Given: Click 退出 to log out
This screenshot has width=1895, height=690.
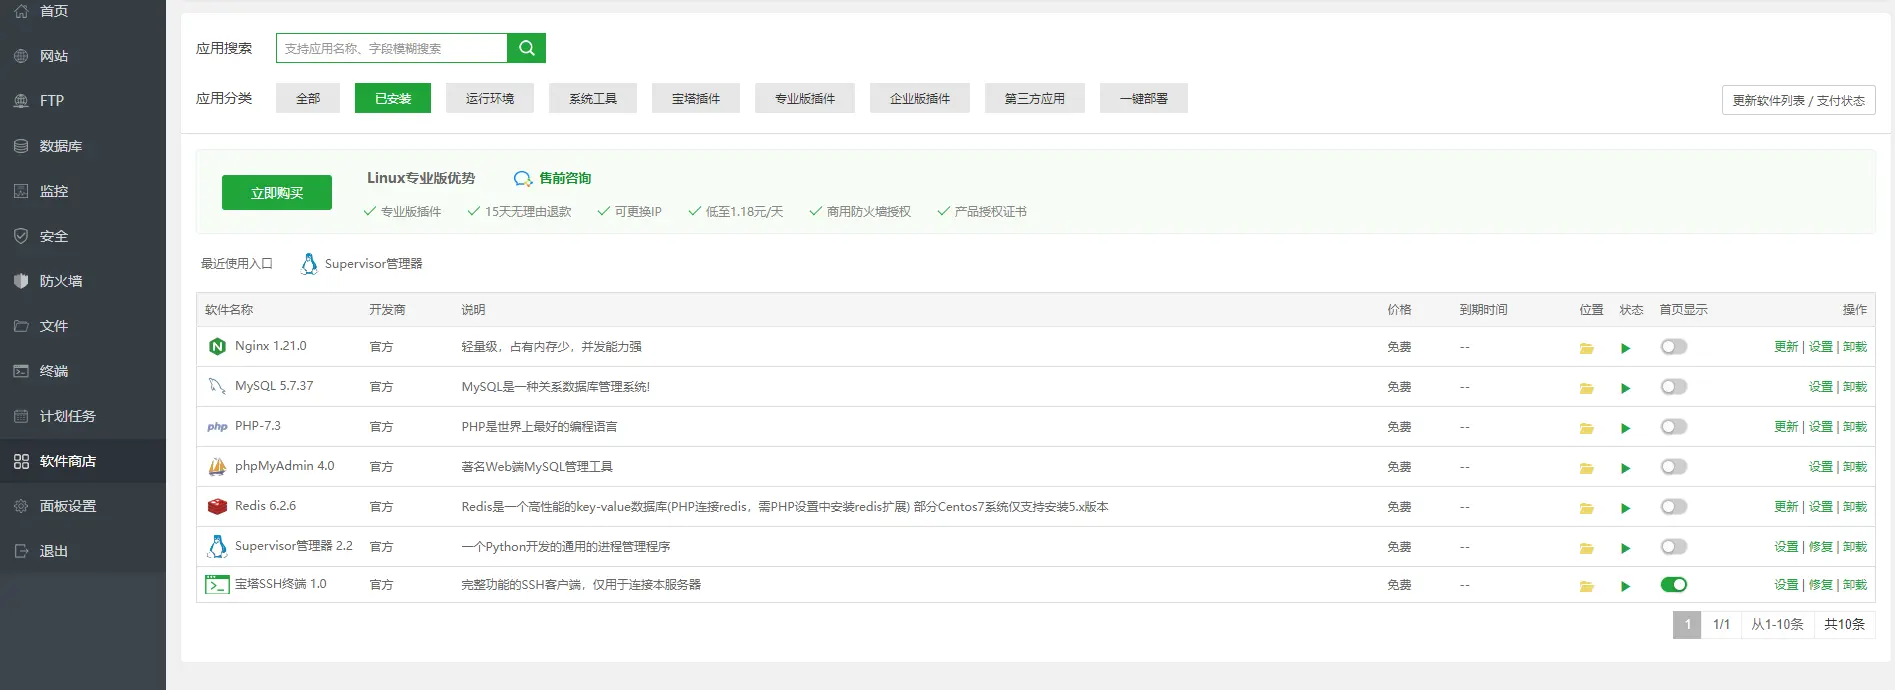Looking at the screenshot, I should [83, 551].
